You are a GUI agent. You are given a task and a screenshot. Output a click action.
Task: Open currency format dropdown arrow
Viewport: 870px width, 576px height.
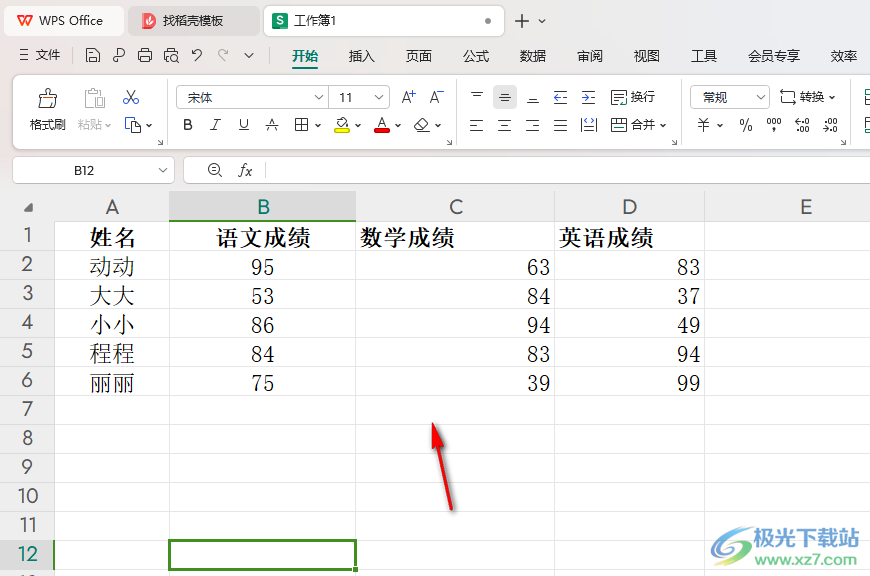point(720,125)
